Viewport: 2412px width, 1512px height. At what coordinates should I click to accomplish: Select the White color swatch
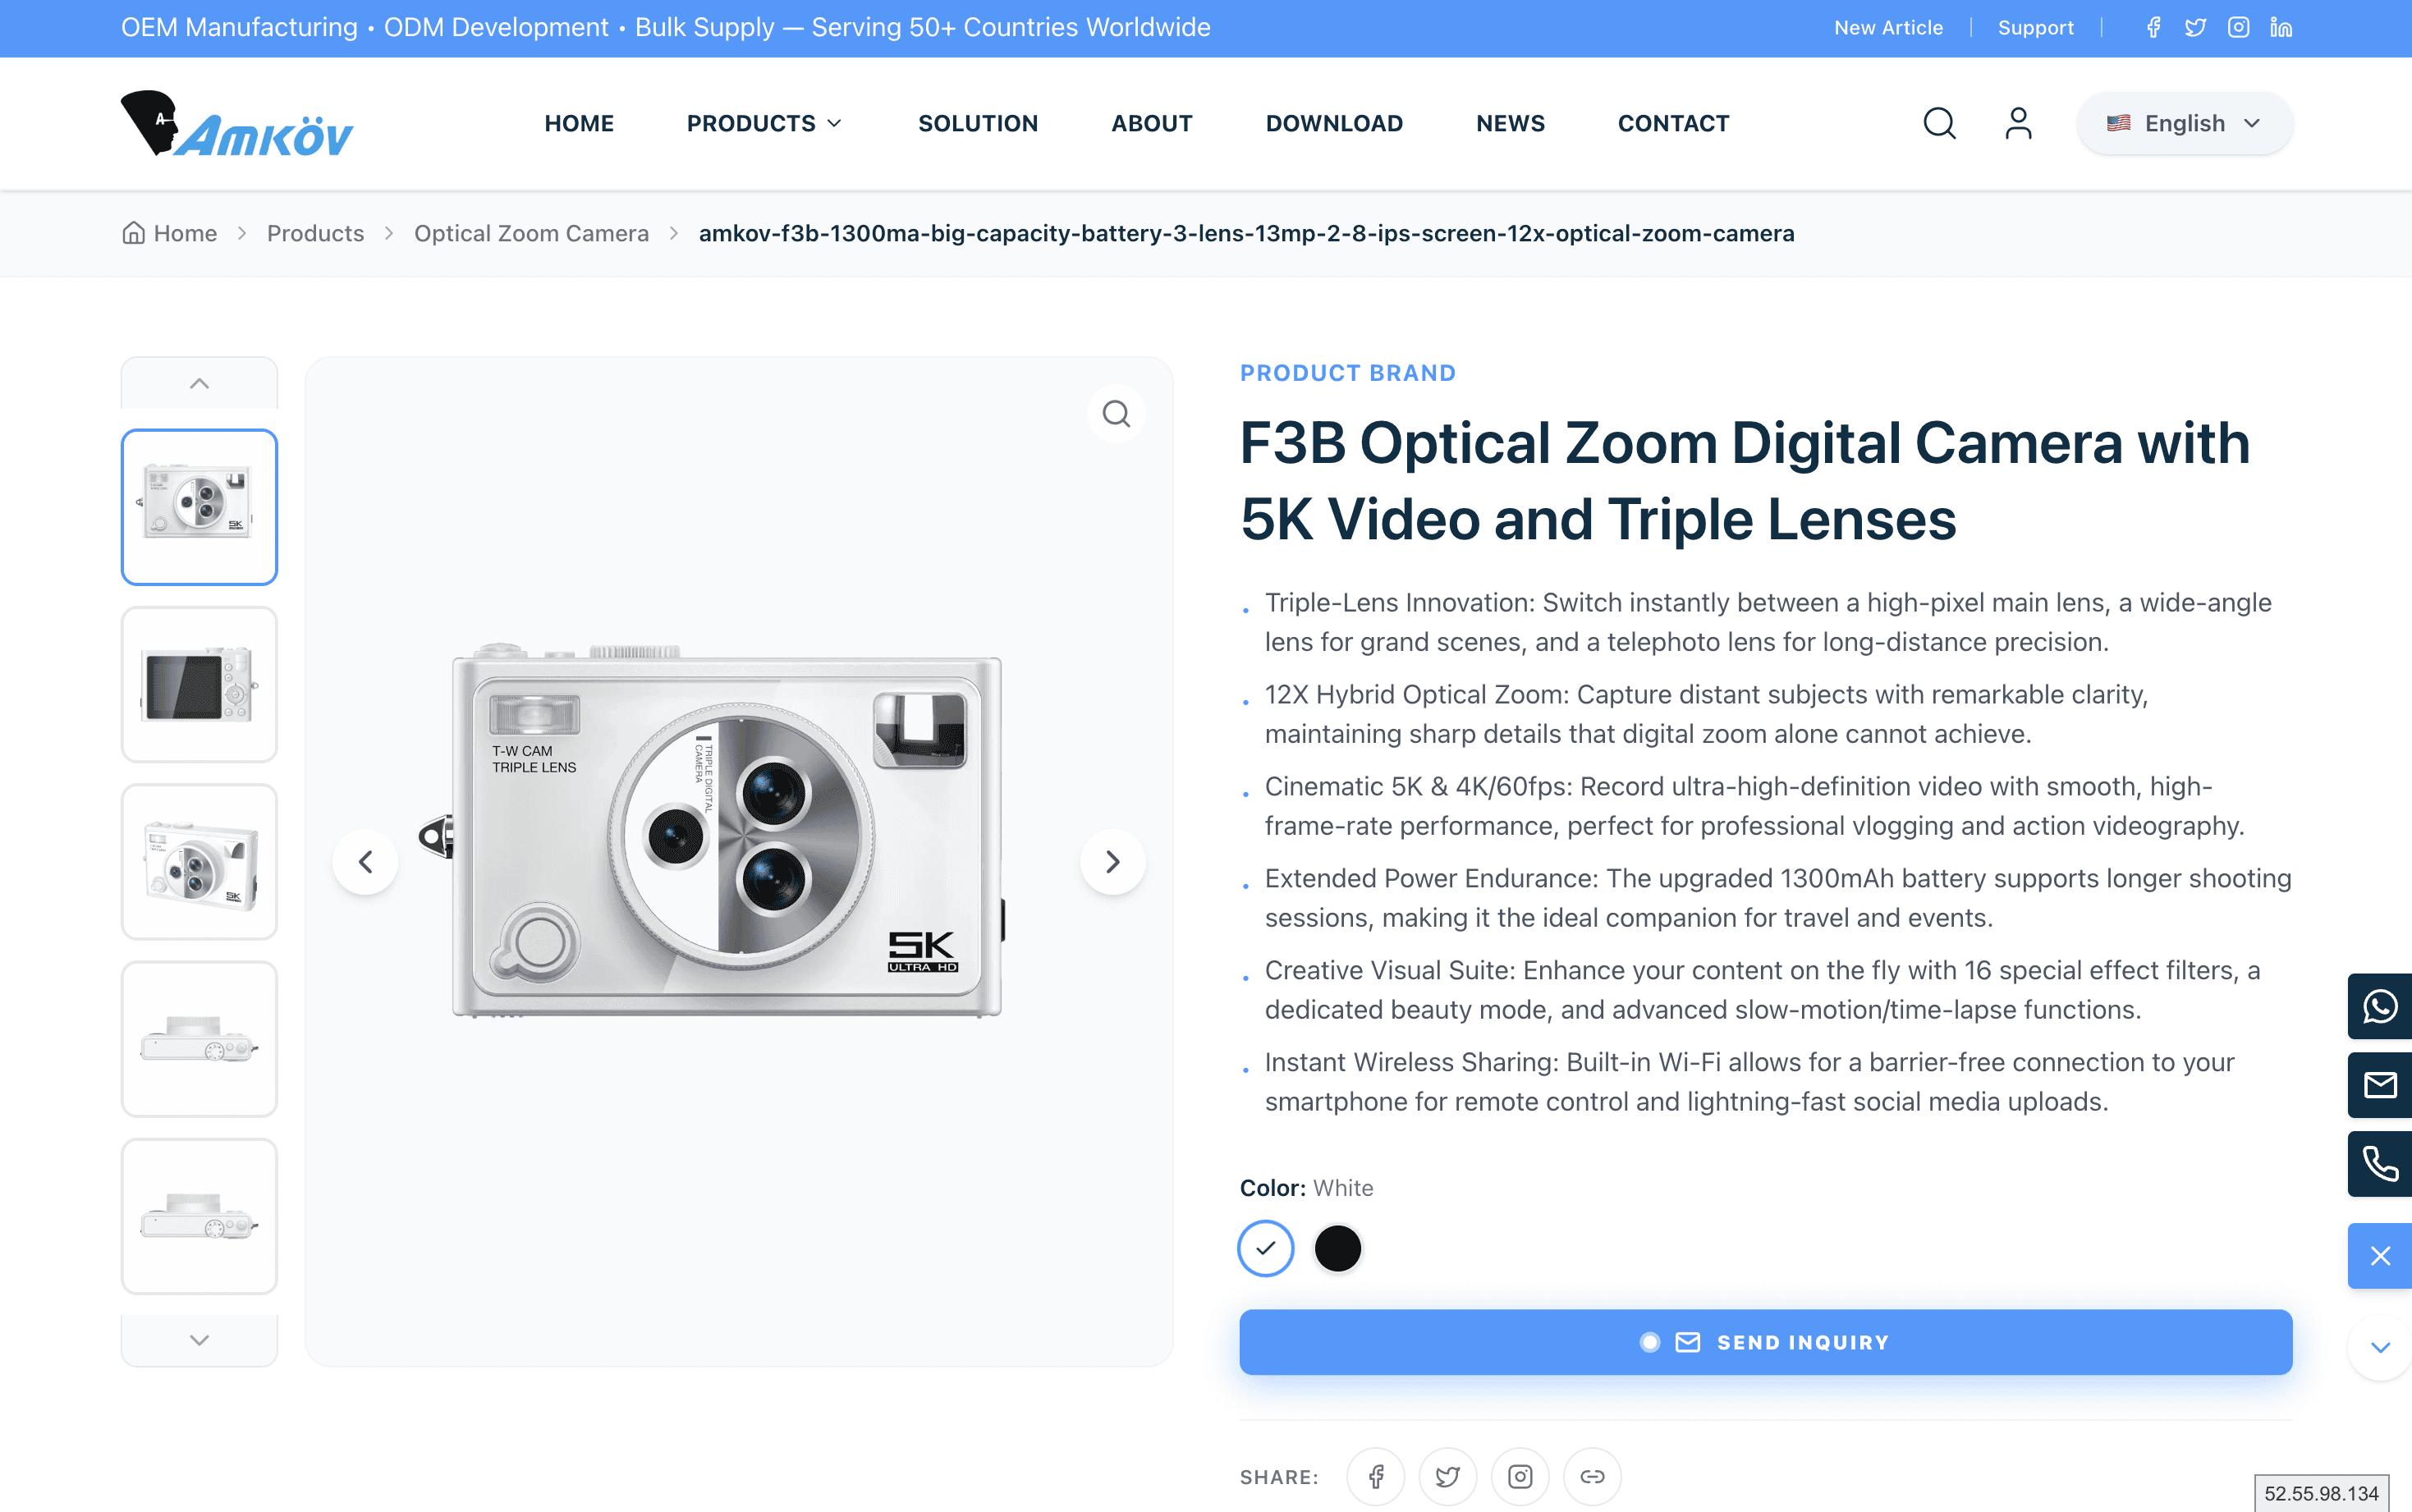[x=1266, y=1249]
